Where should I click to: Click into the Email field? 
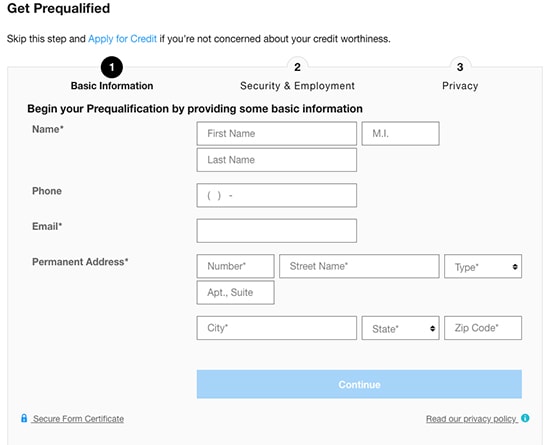click(277, 231)
